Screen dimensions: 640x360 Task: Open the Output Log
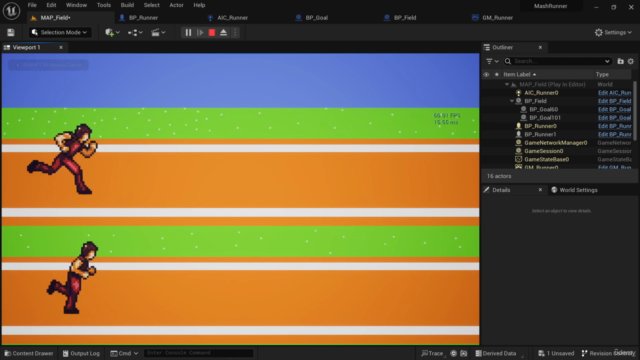81,353
